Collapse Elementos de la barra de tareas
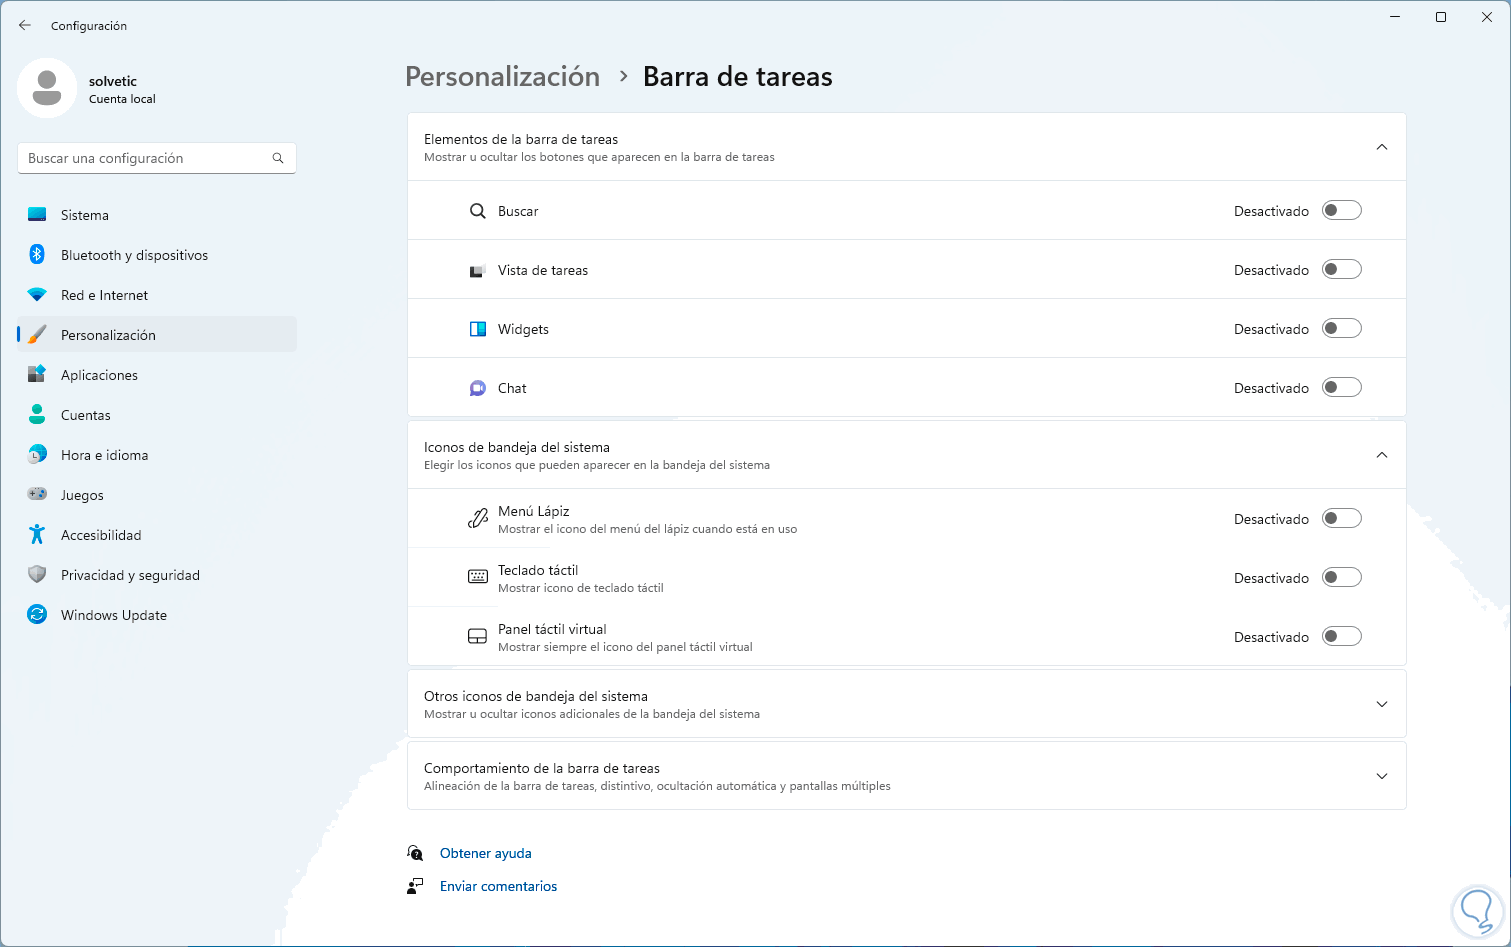The image size is (1511, 947). coord(1381,147)
